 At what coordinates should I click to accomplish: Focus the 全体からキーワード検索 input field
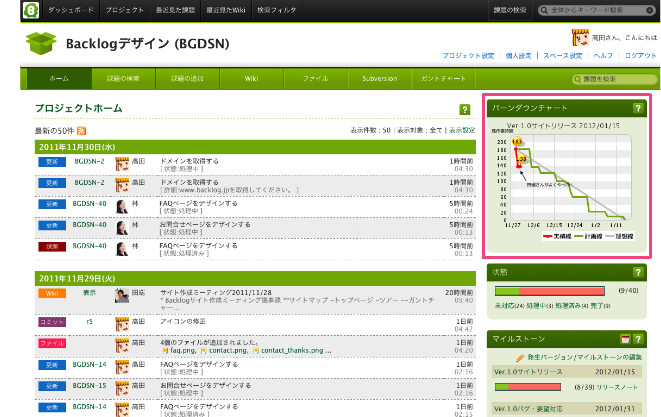coord(597,10)
